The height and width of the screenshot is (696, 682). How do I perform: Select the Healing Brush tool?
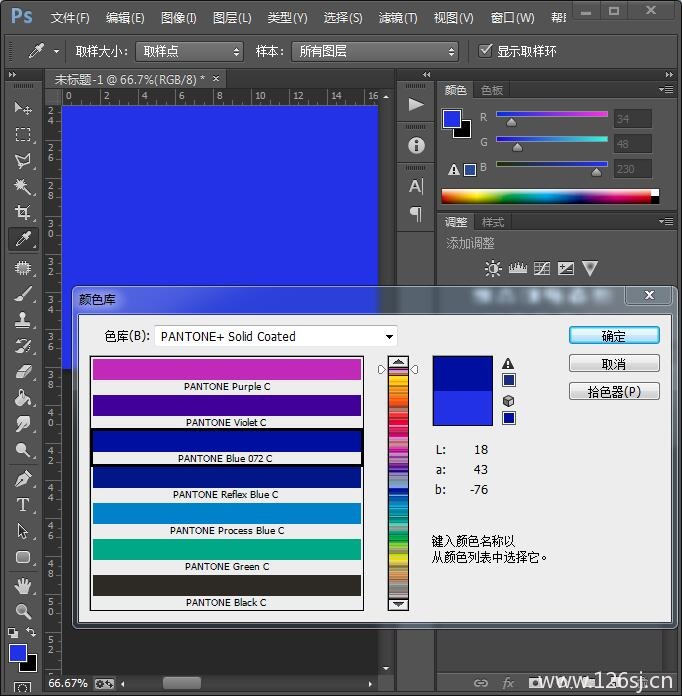[23, 267]
